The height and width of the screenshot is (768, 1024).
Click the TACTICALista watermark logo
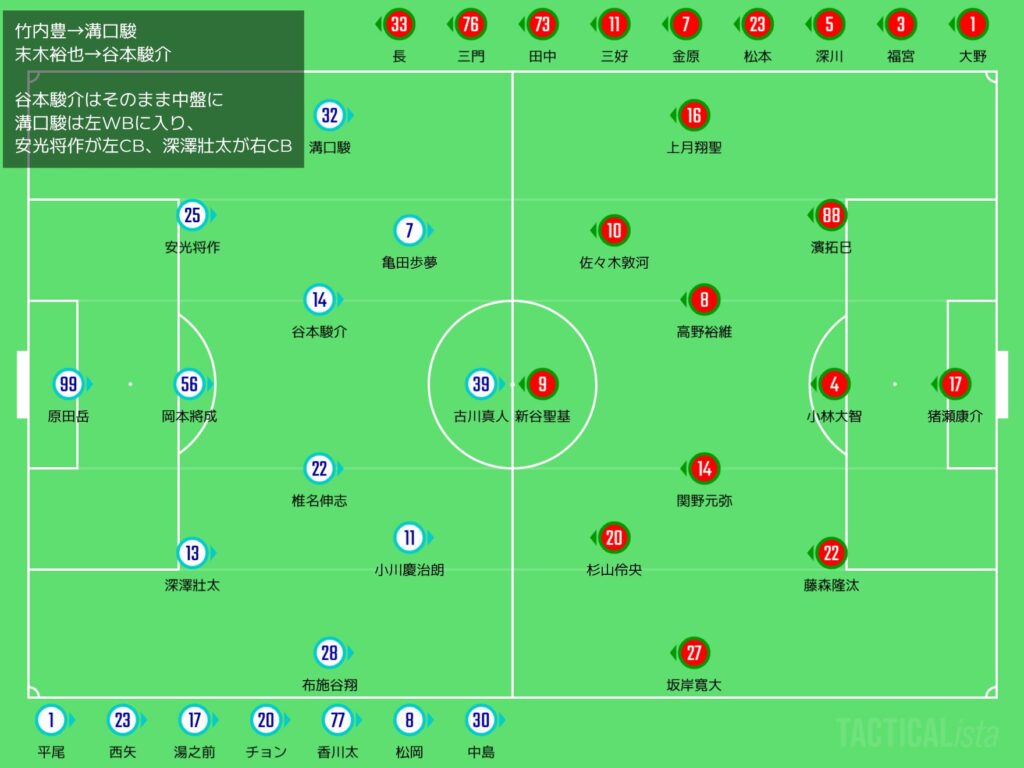(x=917, y=733)
